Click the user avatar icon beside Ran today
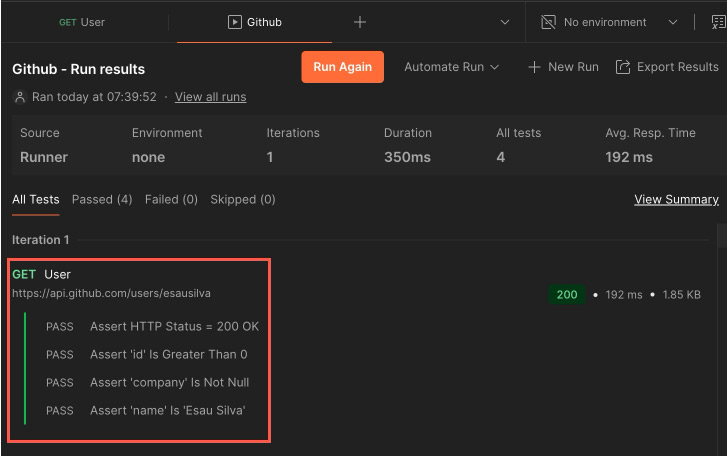Screen dimensions: 727x456 click(x=20, y=97)
